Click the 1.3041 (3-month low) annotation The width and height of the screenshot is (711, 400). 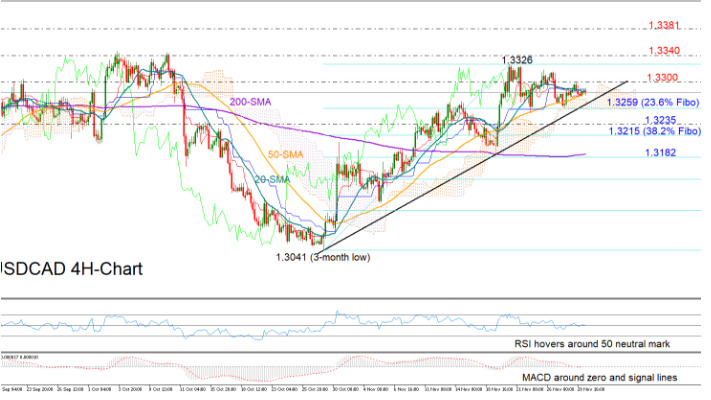pyautogui.click(x=323, y=257)
